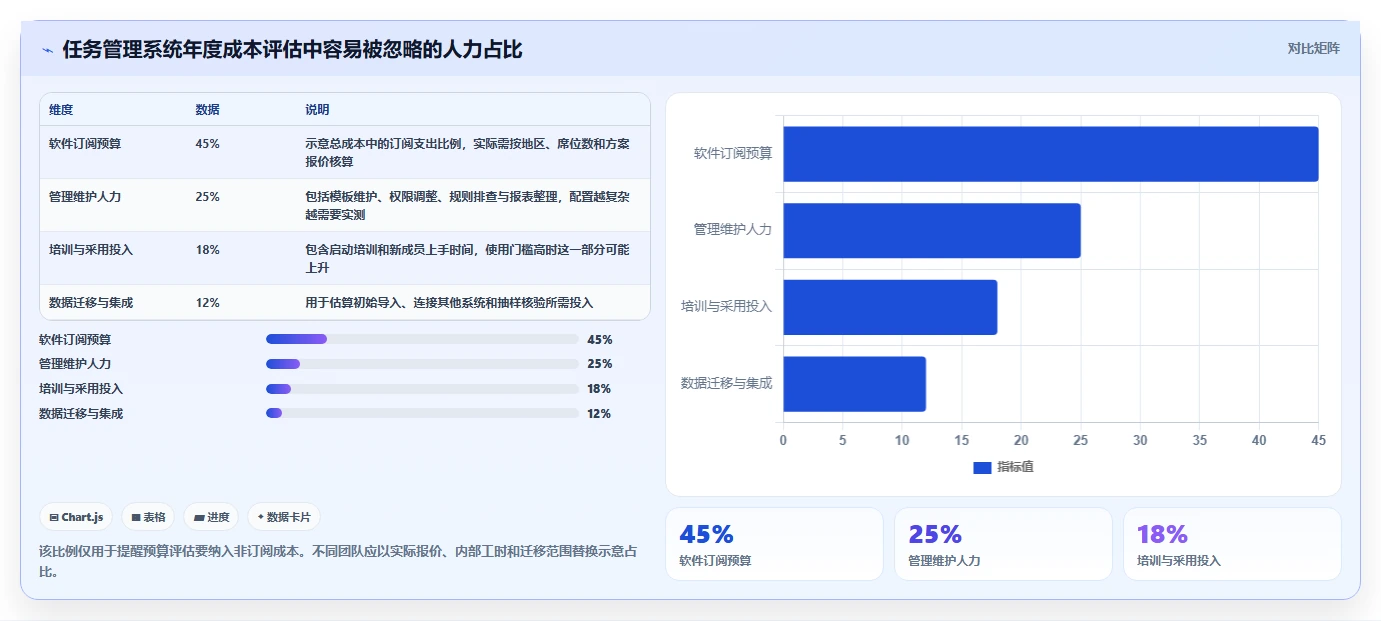The image size is (1381, 621).
Task: Click the 数据迁移与集成 label on the chart axis
Action: click(x=727, y=383)
